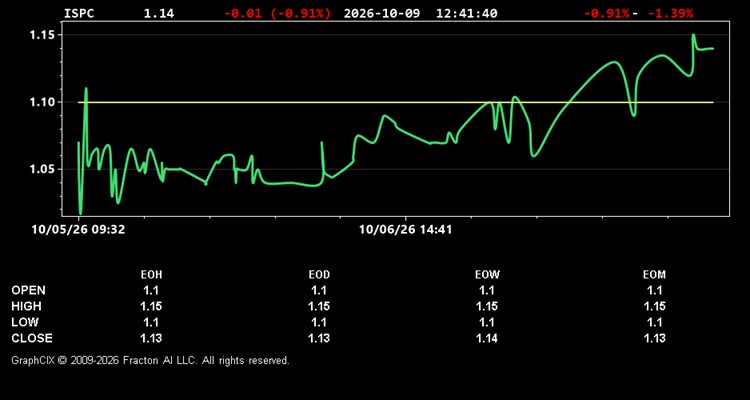The image size is (750, 400).
Task: Select the LOW value in EOD column
Action: click(319, 322)
